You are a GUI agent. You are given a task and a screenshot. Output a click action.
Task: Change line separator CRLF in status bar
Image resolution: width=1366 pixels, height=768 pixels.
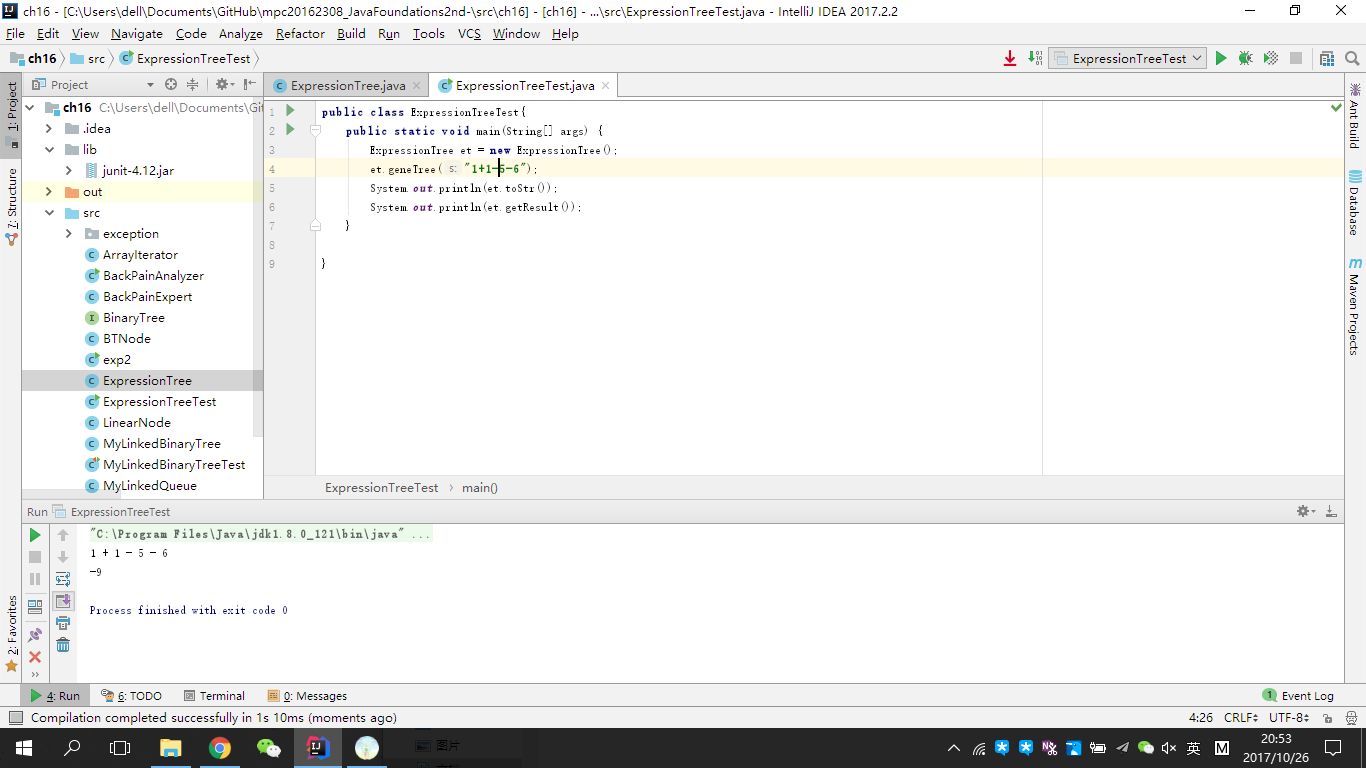point(1241,717)
